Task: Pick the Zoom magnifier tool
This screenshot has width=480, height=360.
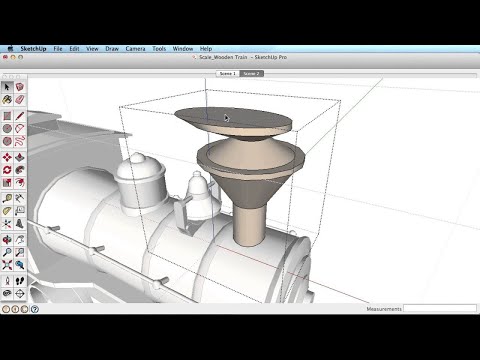Action: coord(7,252)
